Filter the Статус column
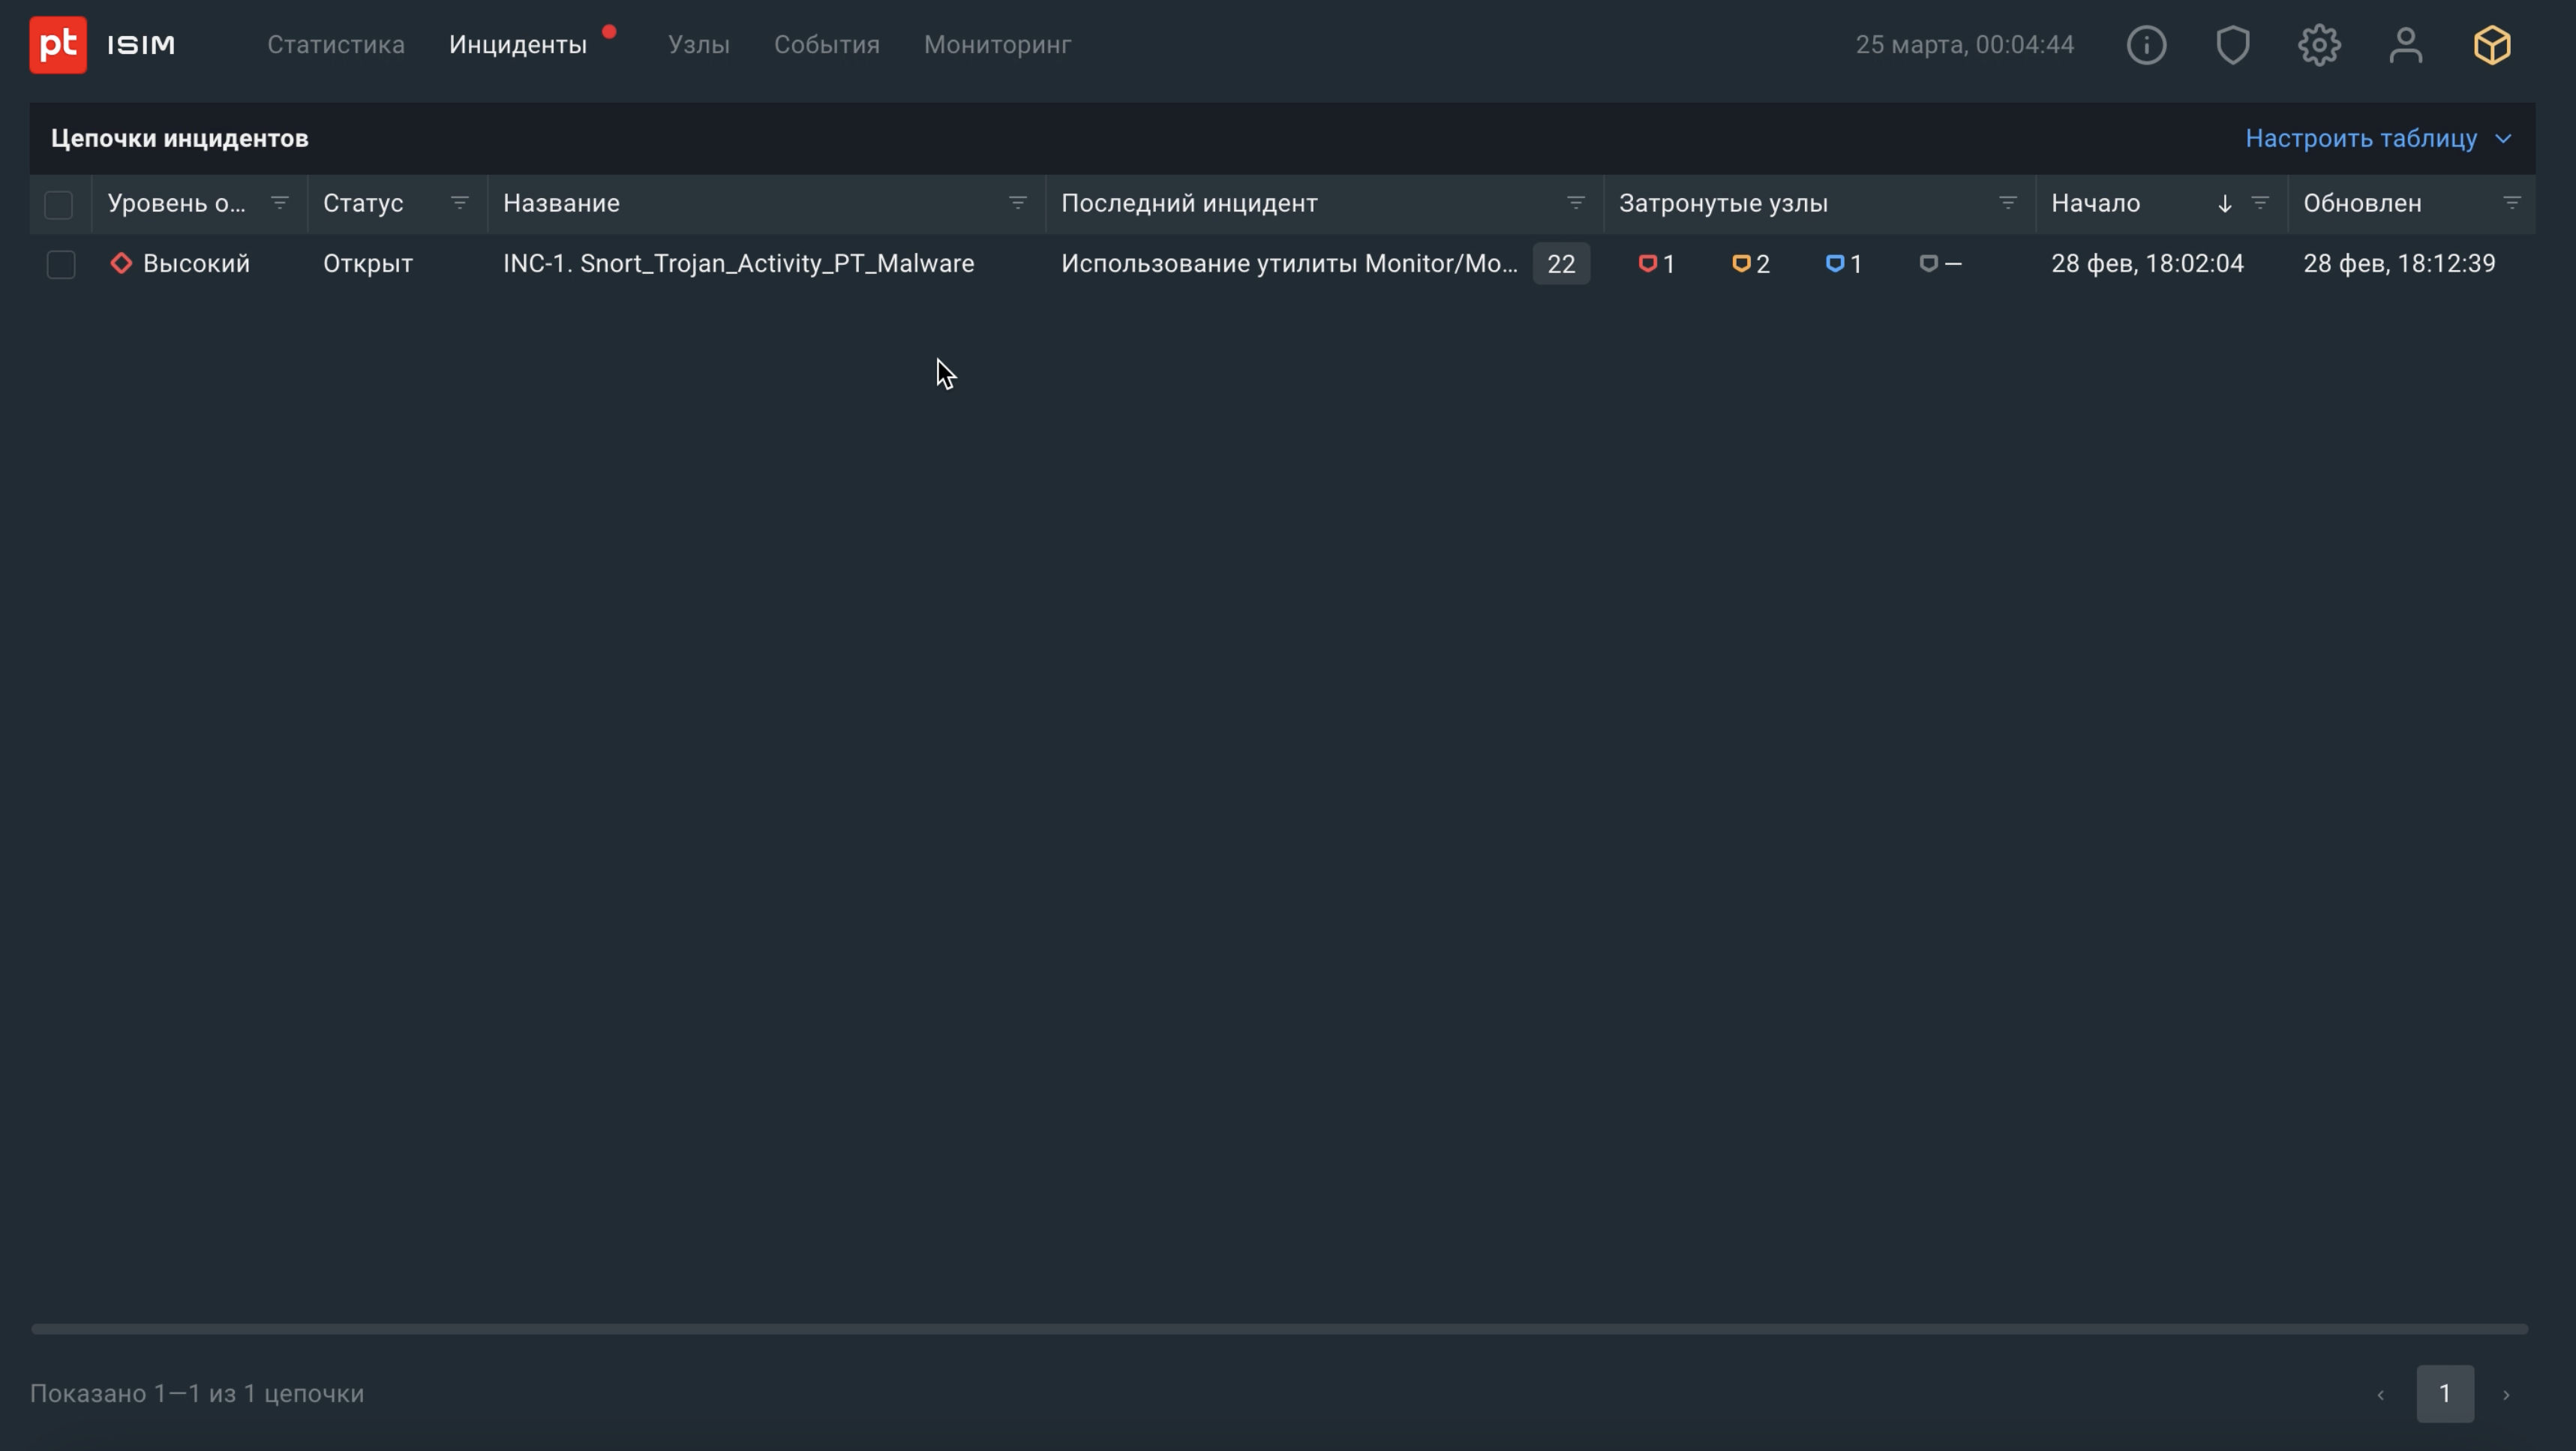Screen dimensions: 2576x1451 point(460,203)
